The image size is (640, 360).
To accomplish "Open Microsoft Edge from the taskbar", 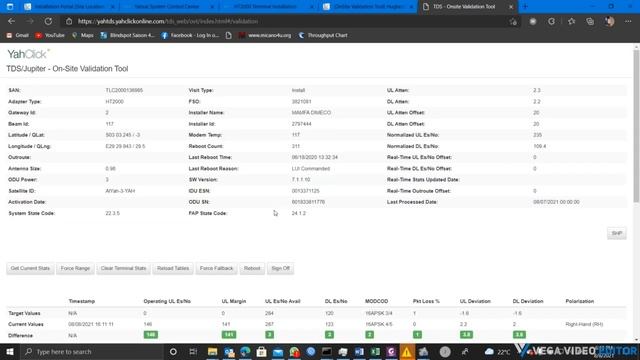I will coord(245,352).
